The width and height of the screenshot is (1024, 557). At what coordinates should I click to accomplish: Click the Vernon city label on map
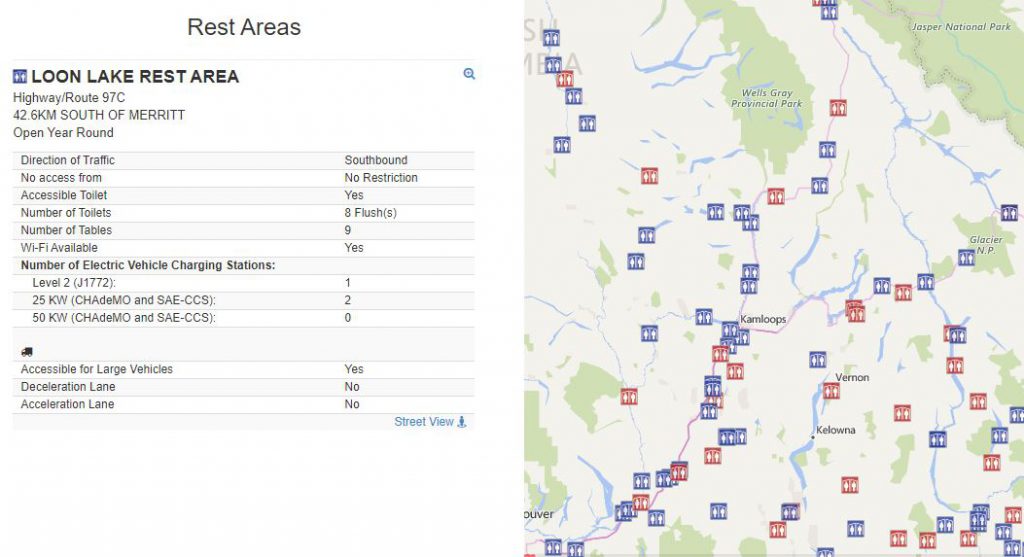[852, 377]
